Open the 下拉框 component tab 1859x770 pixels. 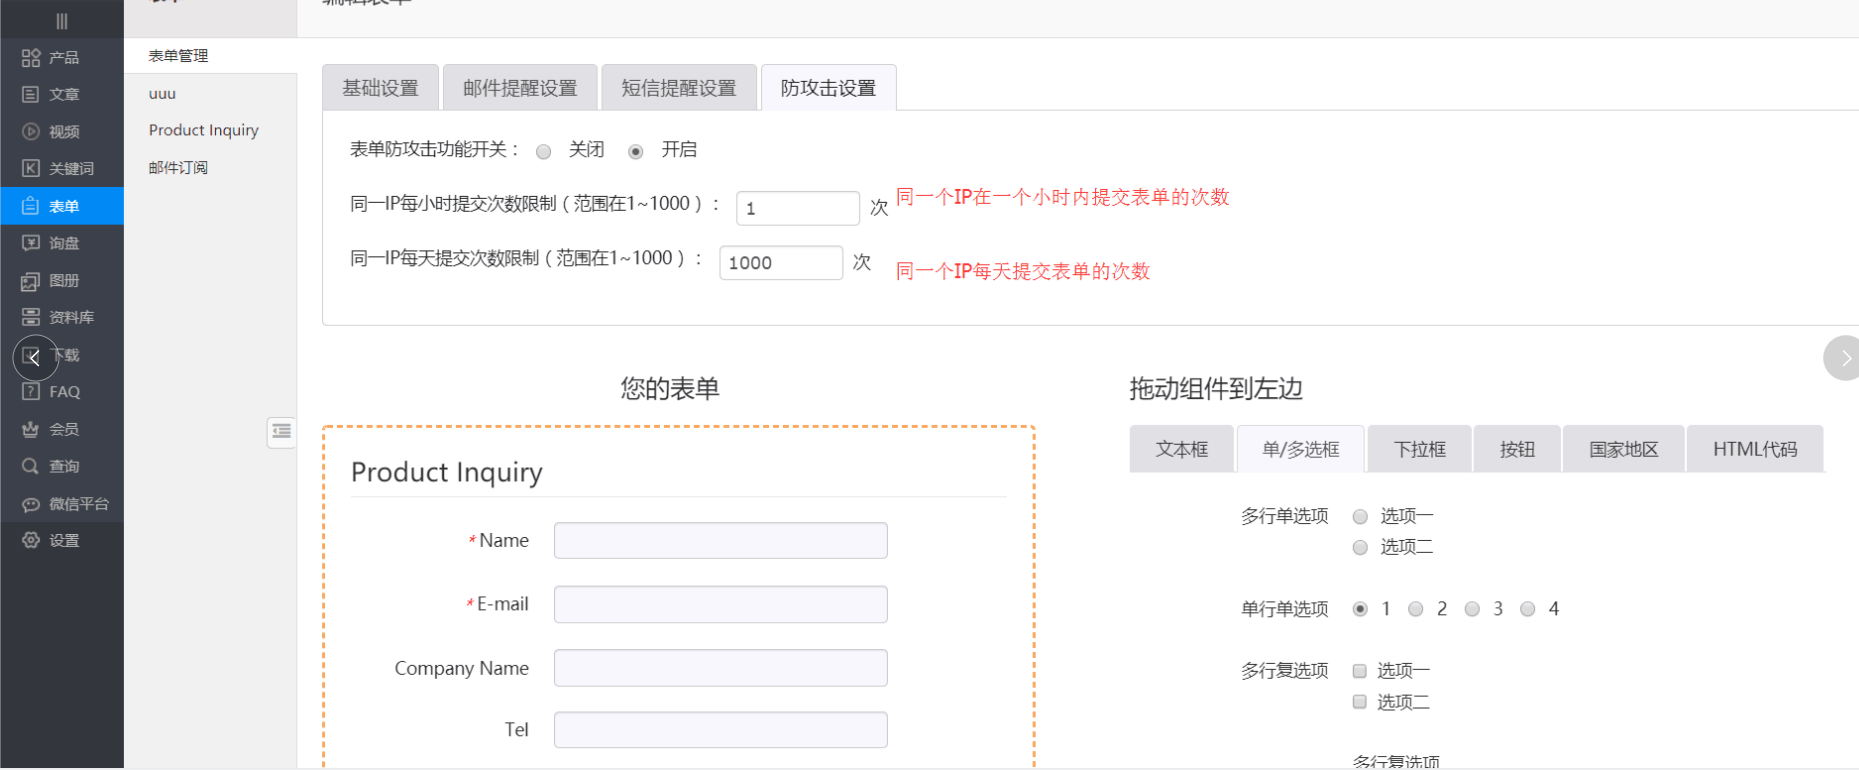[x=1419, y=449]
